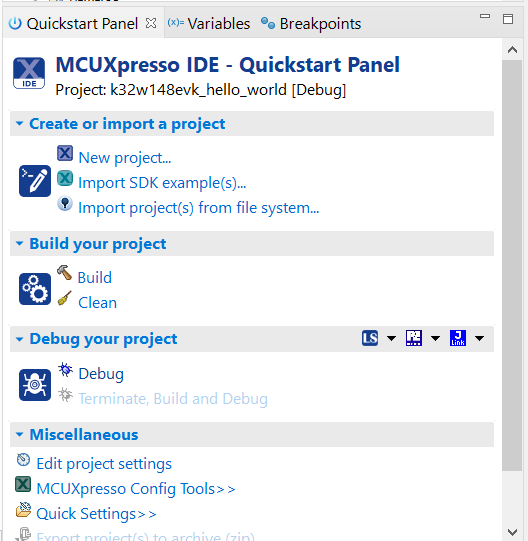Open the Edit project settings link
The image size is (528, 541).
[x=104, y=464]
